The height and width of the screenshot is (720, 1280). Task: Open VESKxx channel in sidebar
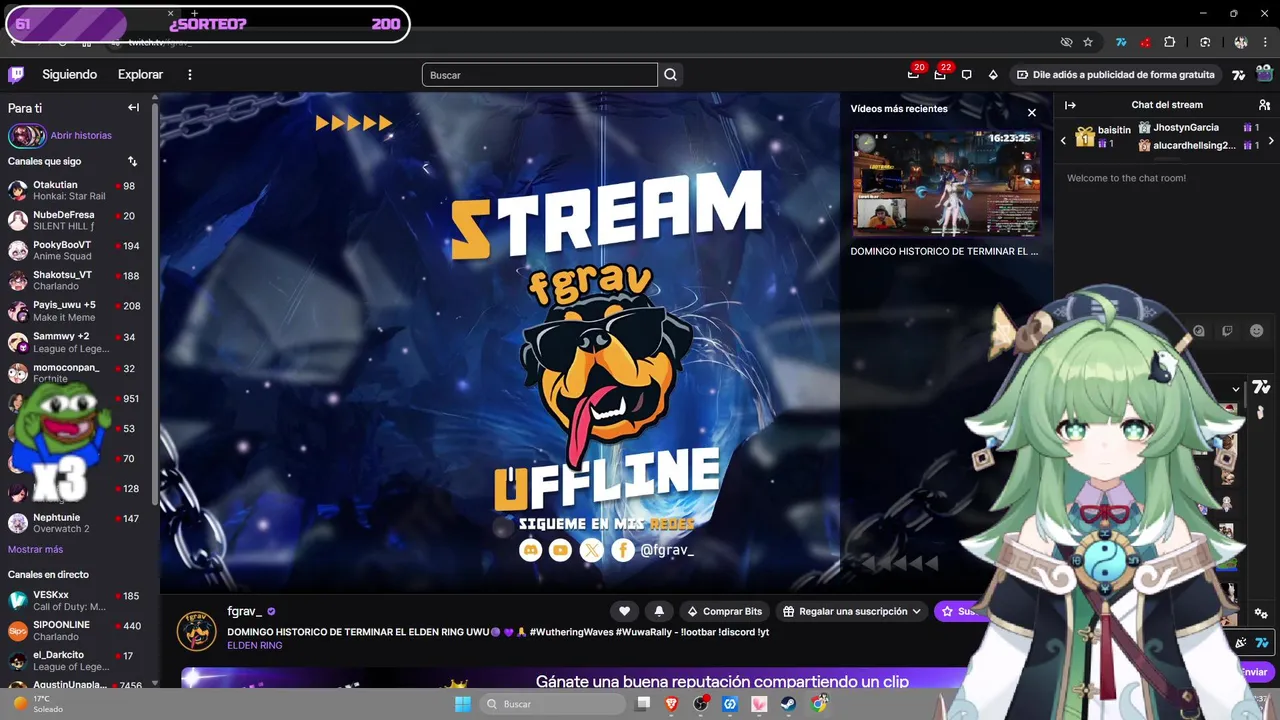78,600
